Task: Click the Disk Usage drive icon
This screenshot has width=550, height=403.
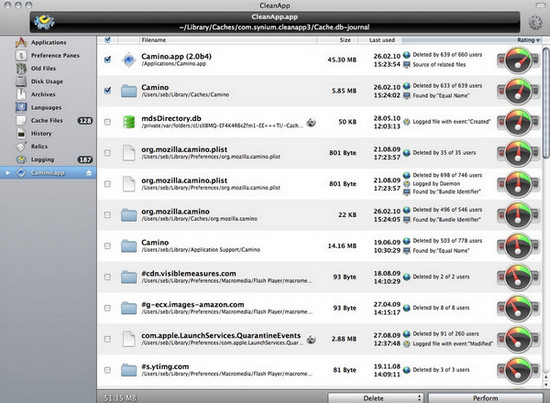Action: point(21,81)
